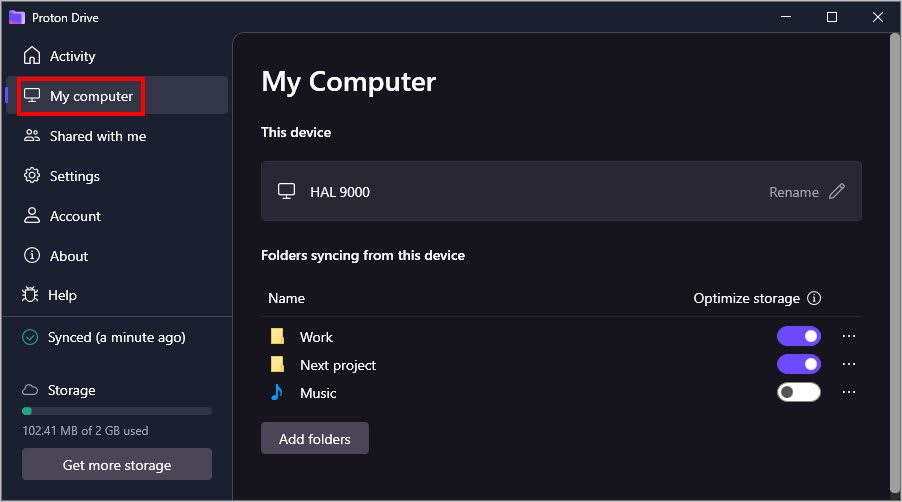The width and height of the screenshot is (902, 502).
Task: Open the Account page
Action: (117, 216)
